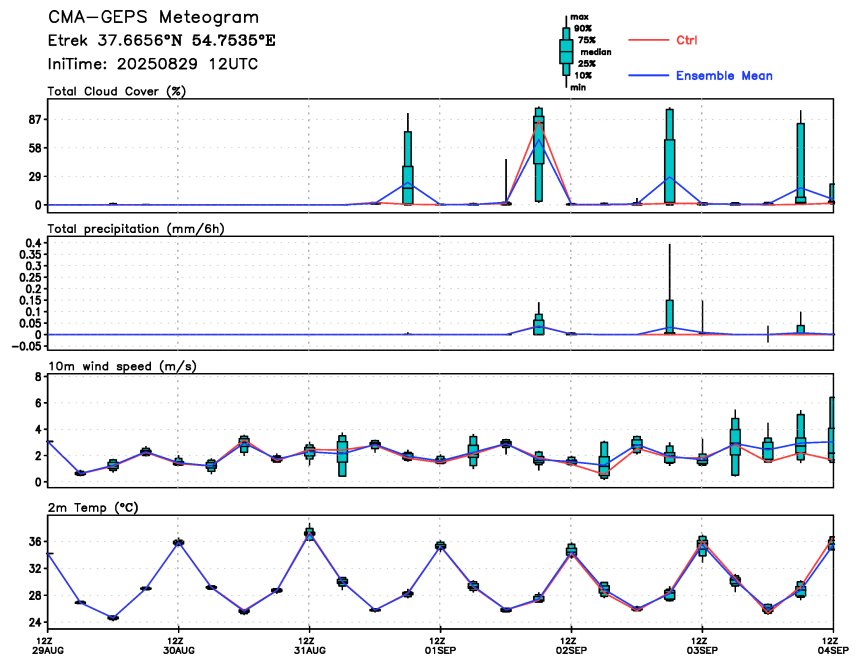Screen dimensions: 860x666
Task: Click the IniTime: 20250829 12UTC text
Action: (152, 64)
